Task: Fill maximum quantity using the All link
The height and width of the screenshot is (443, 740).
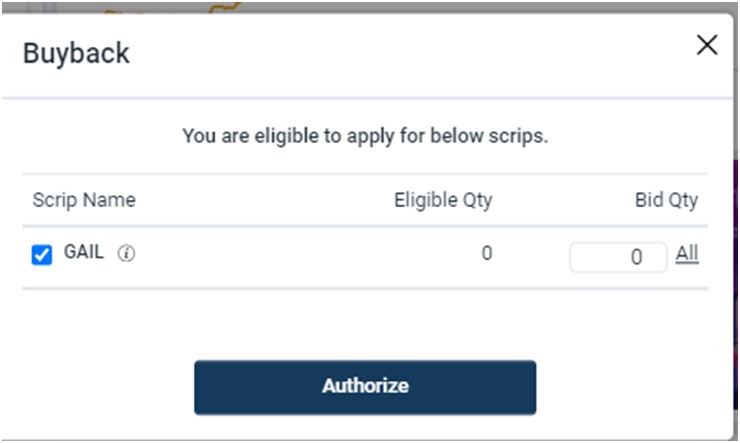Action: pyautogui.click(x=687, y=254)
